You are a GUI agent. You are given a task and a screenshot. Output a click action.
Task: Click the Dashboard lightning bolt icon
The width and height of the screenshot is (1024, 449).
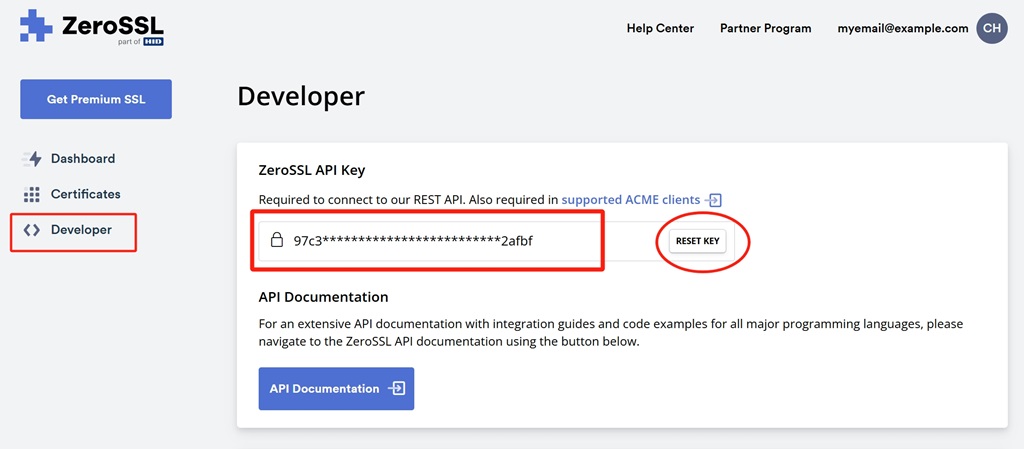(x=32, y=159)
